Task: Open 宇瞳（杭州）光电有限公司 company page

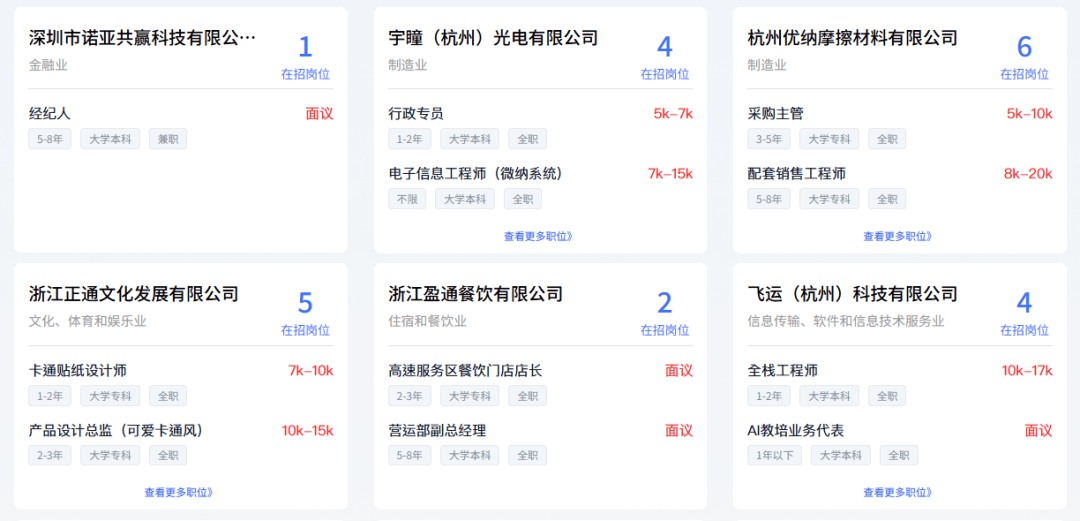Action: coord(493,38)
